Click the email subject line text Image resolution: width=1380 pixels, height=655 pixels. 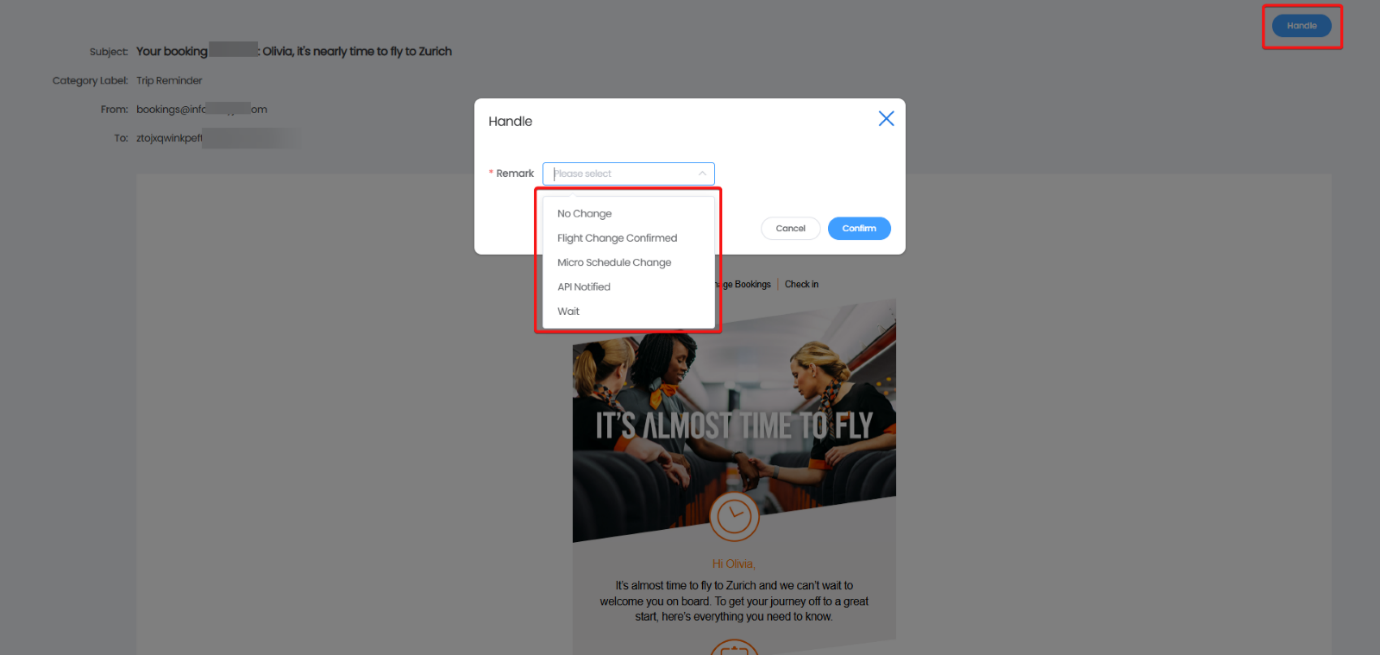[x=294, y=51]
